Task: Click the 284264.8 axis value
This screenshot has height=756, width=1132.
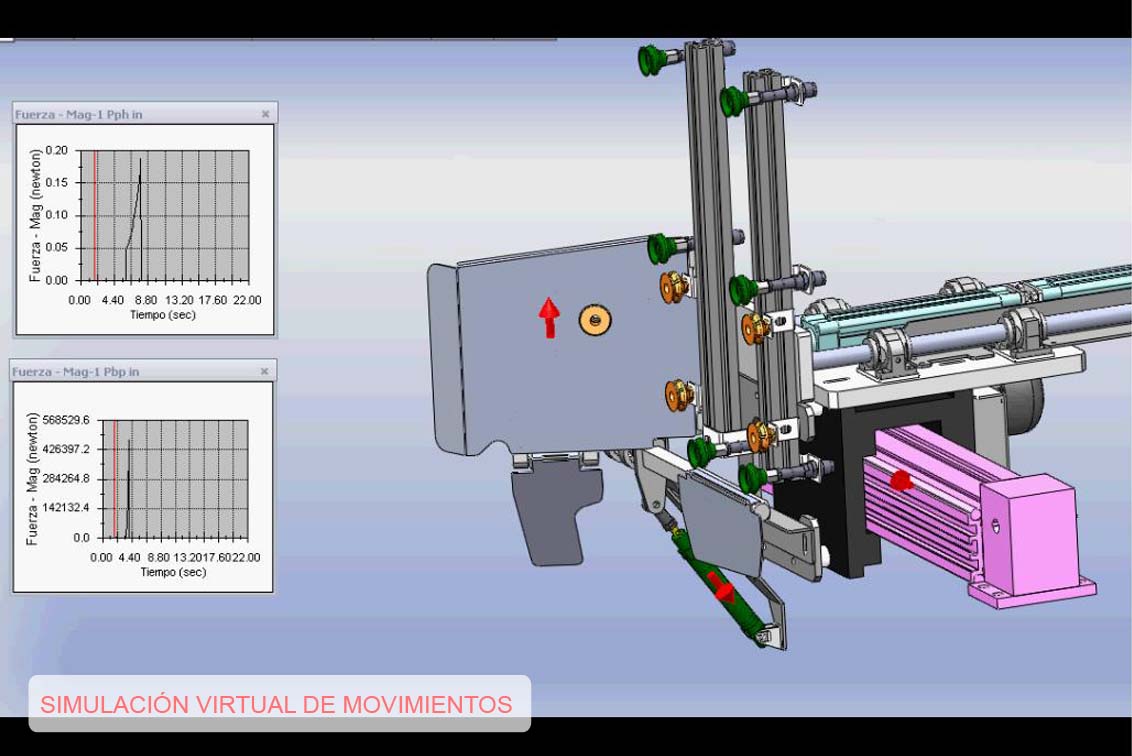Action: 66,479
